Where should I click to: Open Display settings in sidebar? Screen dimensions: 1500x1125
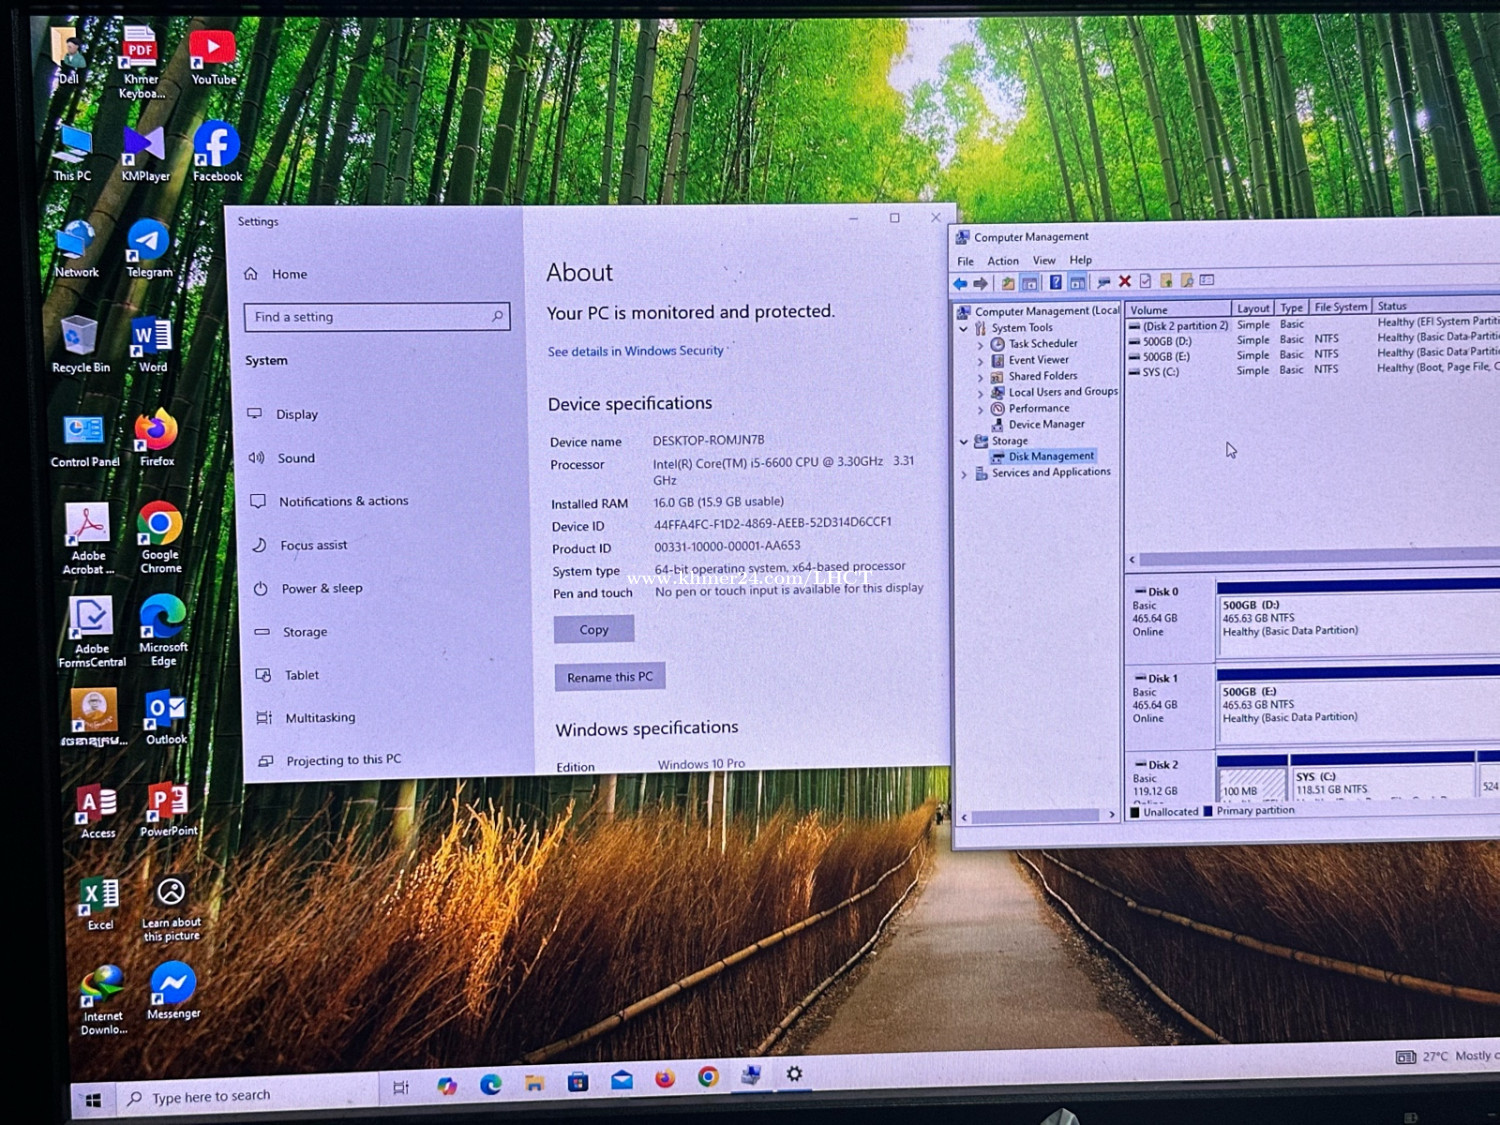point(283,414)
